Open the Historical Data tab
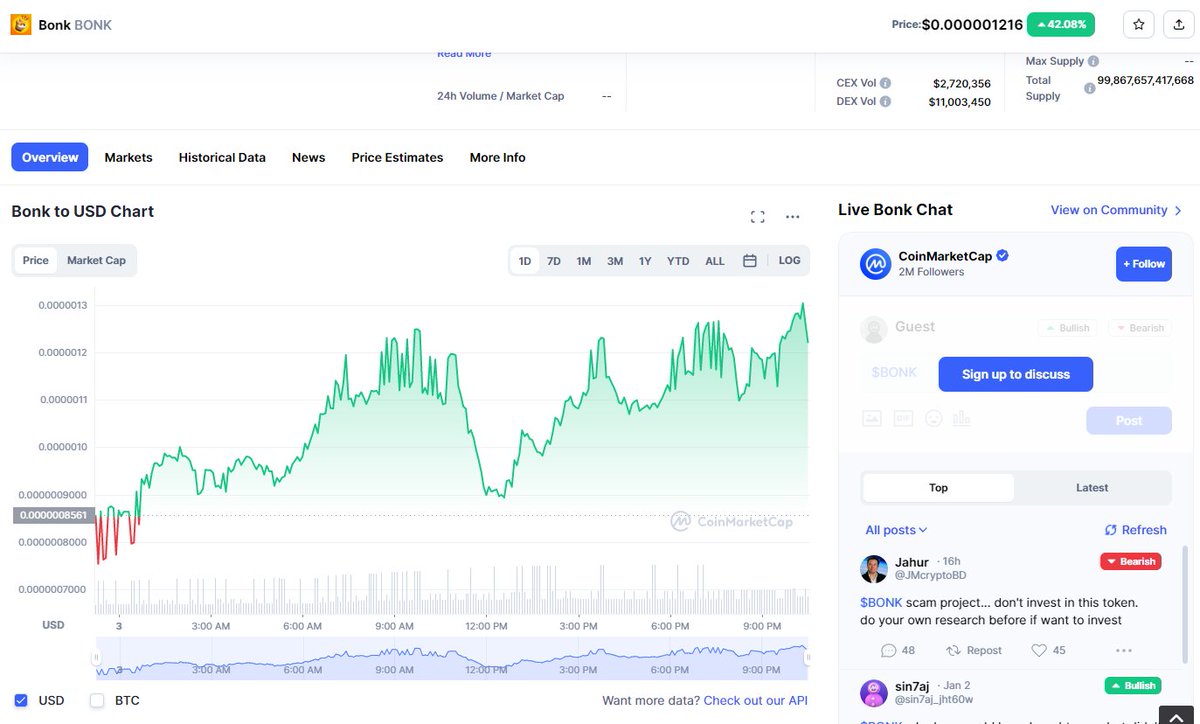The width and height of the screenshot is (1200, 724). [222, 158]
